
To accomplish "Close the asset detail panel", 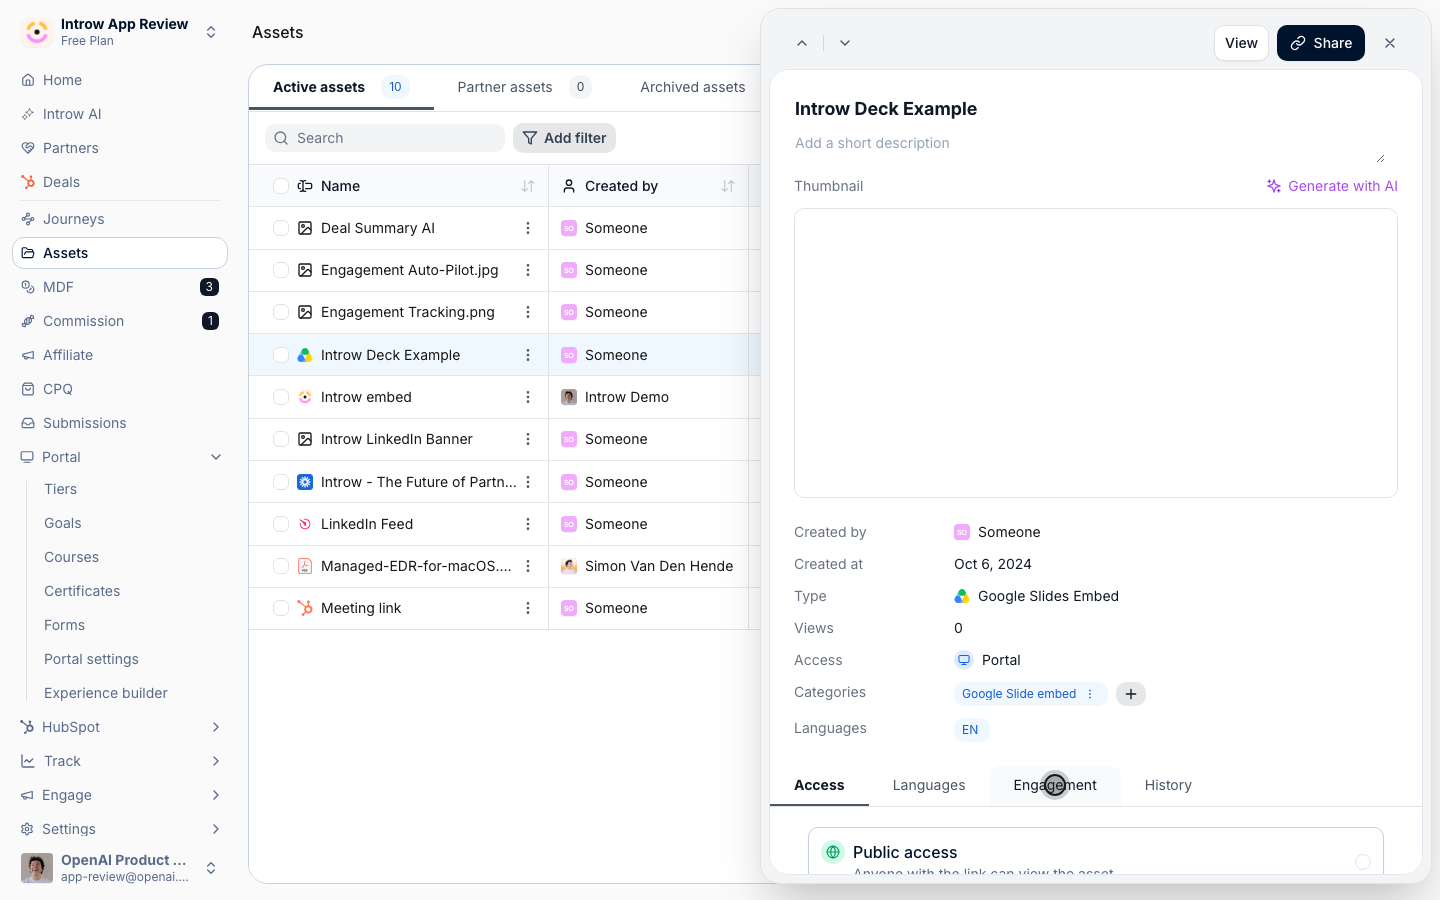I will pyautogui.click(x=1390, y=43).
